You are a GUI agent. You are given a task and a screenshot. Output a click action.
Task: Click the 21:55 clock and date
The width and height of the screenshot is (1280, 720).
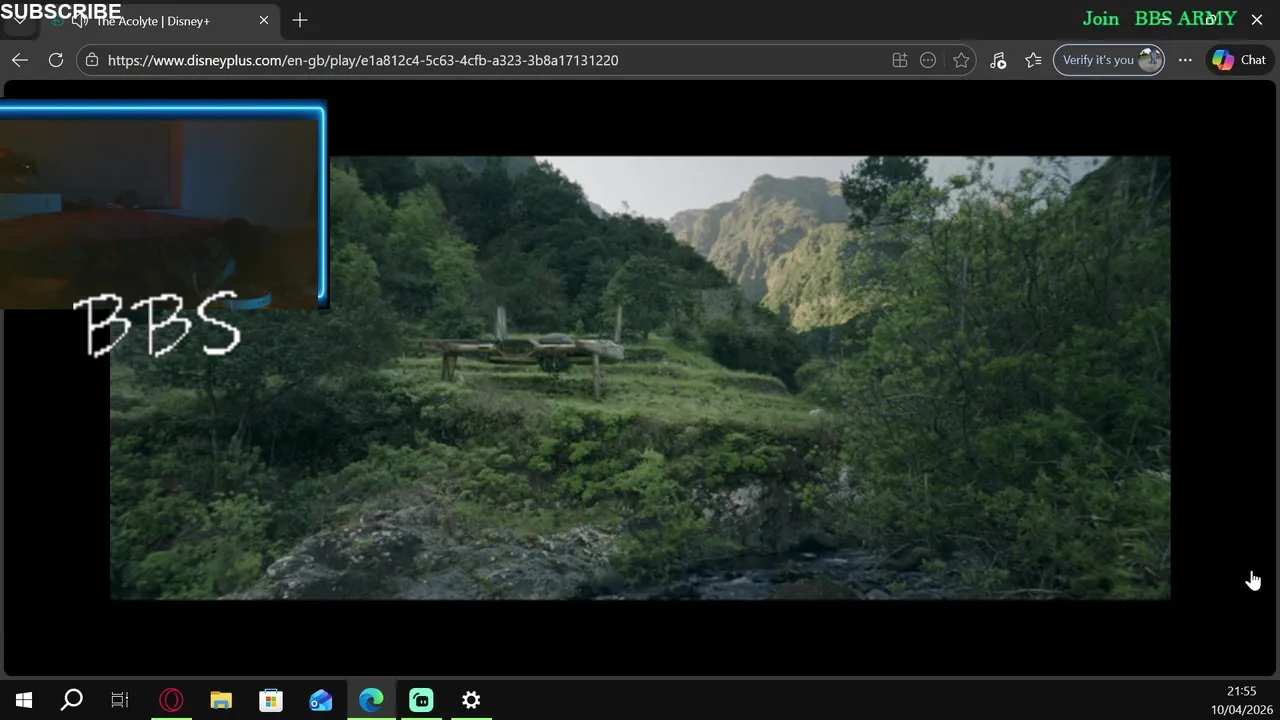(x=1241, y=700)
